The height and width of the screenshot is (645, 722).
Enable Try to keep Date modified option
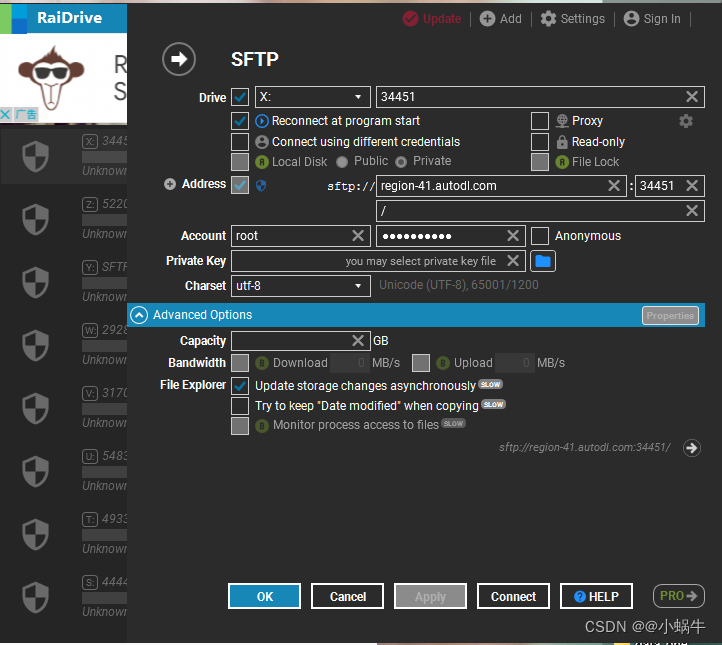(x=240, y=406)
